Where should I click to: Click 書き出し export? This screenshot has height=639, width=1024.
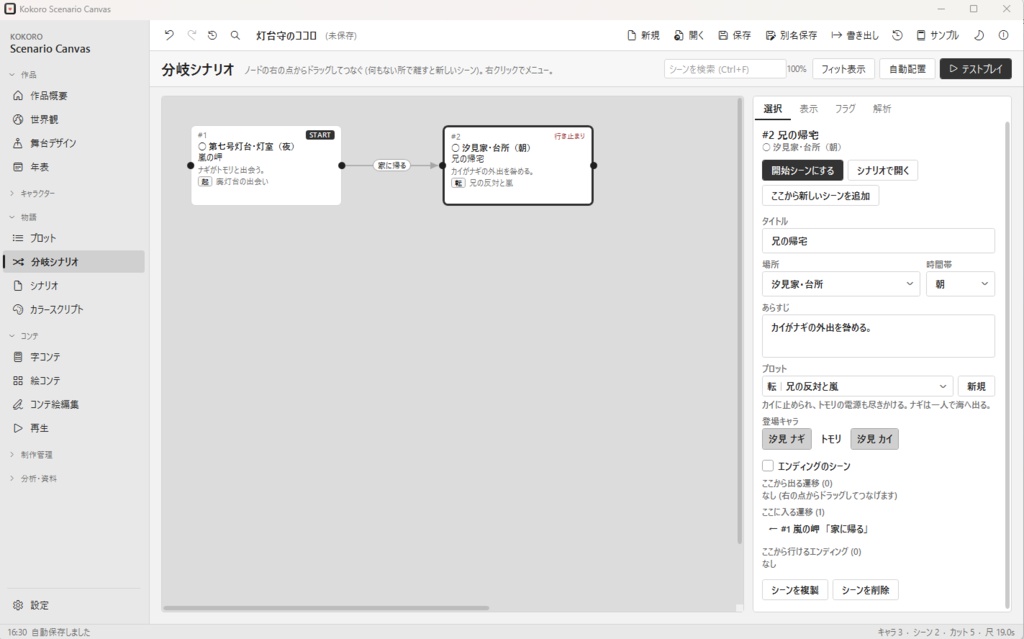855,35
